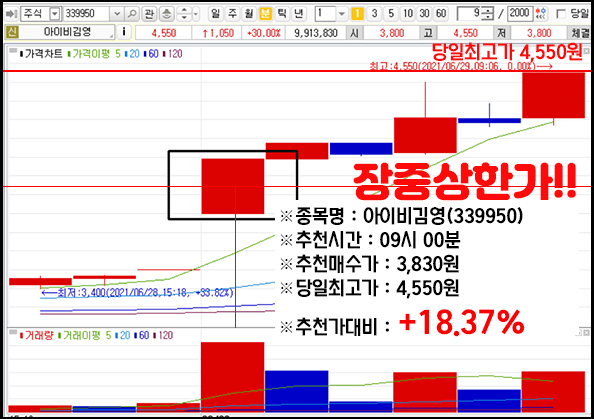
Task: Click the 최저:3,400 low marker label
Action: point(137,292)
